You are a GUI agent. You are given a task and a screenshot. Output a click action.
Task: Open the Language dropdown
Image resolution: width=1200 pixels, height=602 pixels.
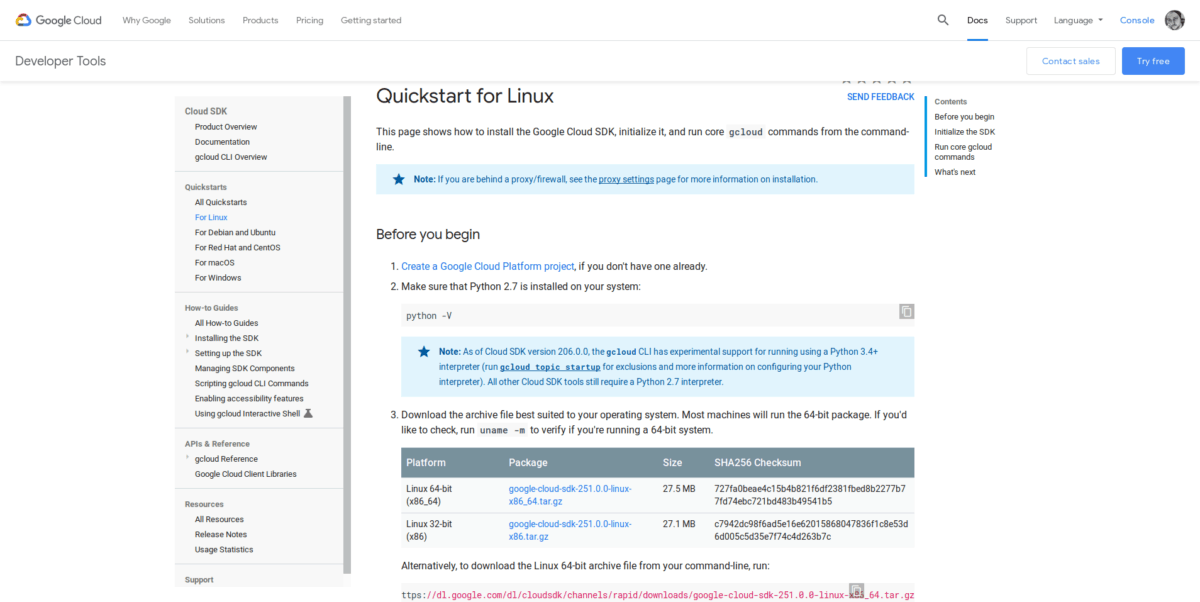click(x=1078, y=20)
